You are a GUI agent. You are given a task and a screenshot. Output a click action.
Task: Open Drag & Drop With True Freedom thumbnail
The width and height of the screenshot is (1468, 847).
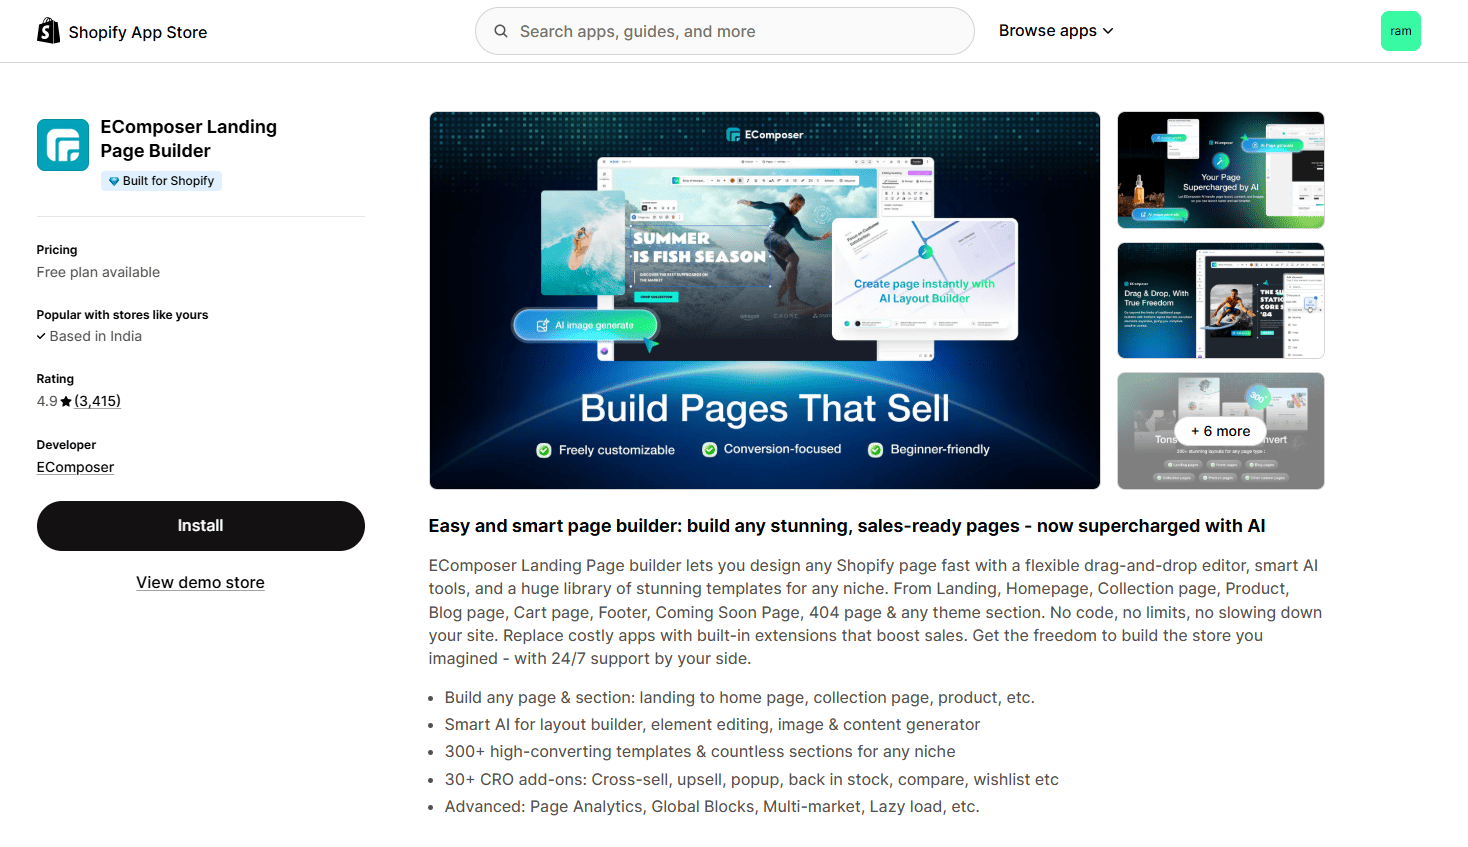[x=1221, y=300]
